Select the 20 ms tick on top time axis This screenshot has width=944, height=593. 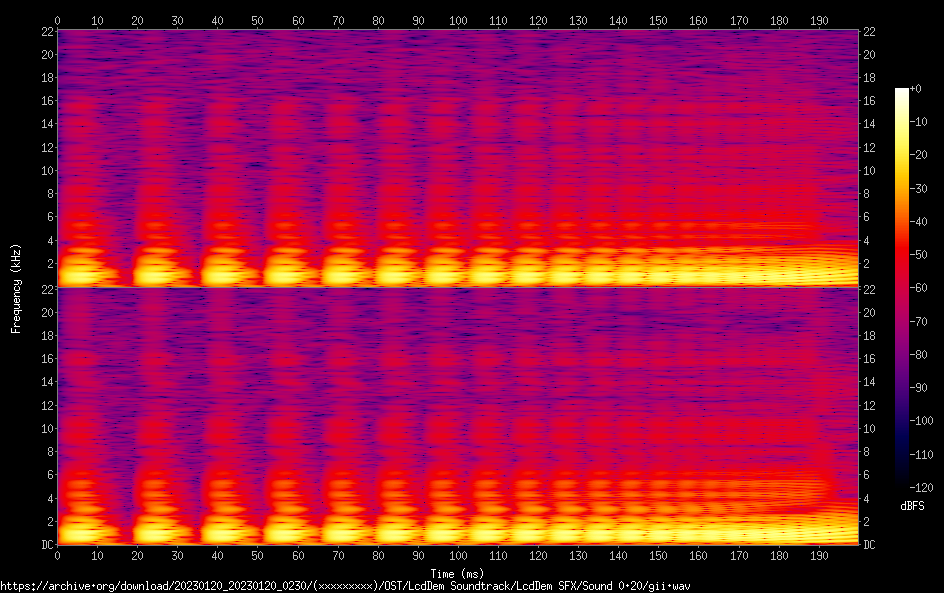pos(138,20)
